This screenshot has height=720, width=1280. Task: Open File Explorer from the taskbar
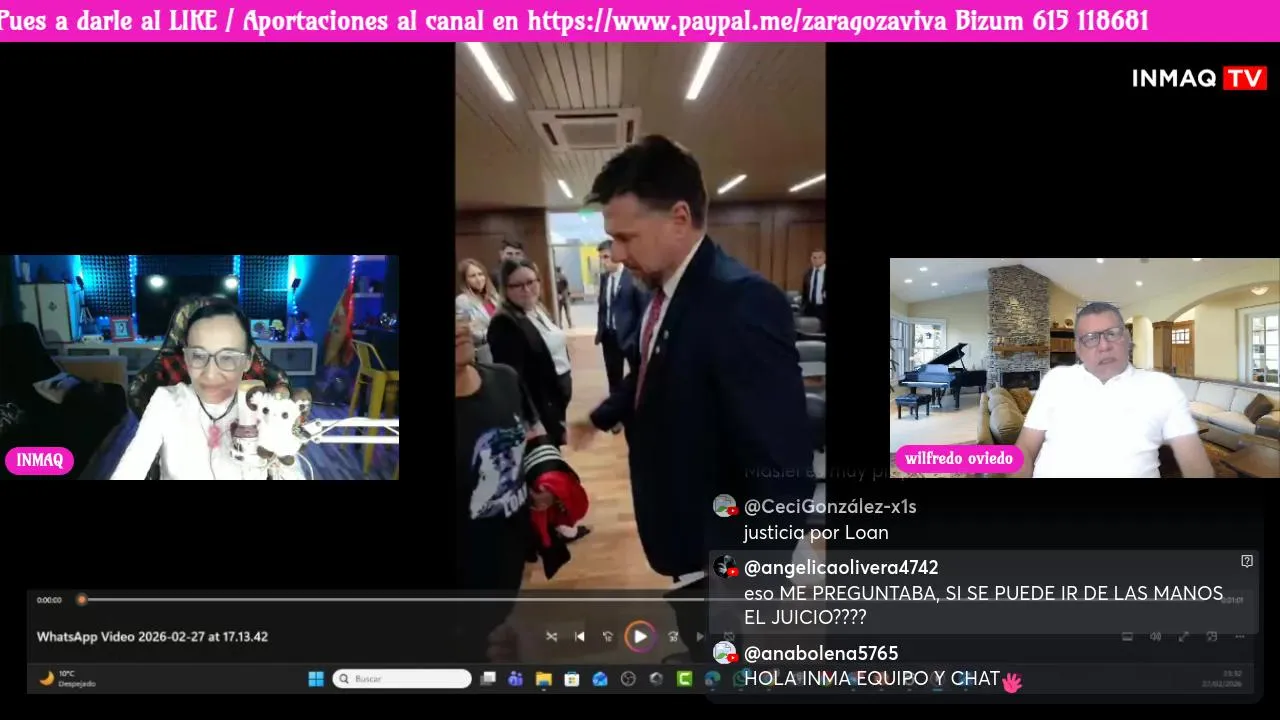544,679
